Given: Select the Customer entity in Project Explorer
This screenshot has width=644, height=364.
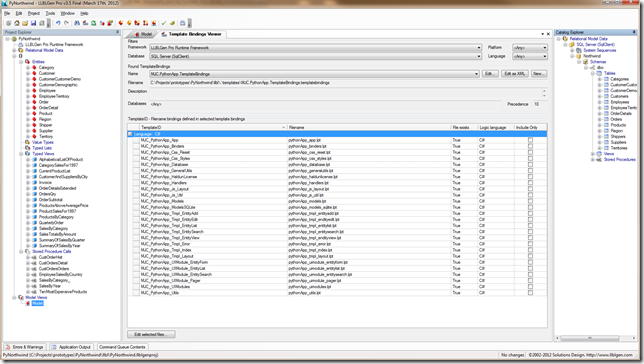Looking at the screenshot, I should point(47,73).
